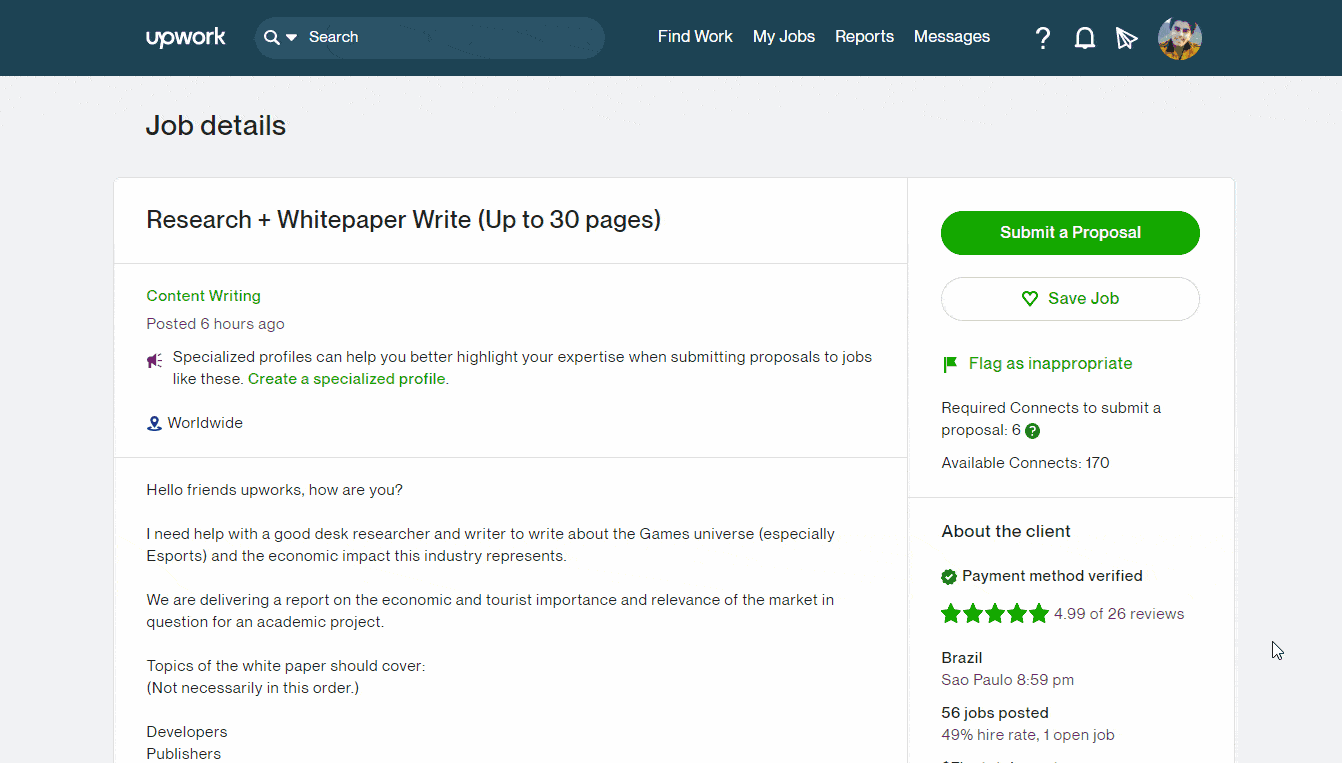Screen dimensions: 1342x763
Task: Open the user profile avatar menu
Action: [1180, 38]
